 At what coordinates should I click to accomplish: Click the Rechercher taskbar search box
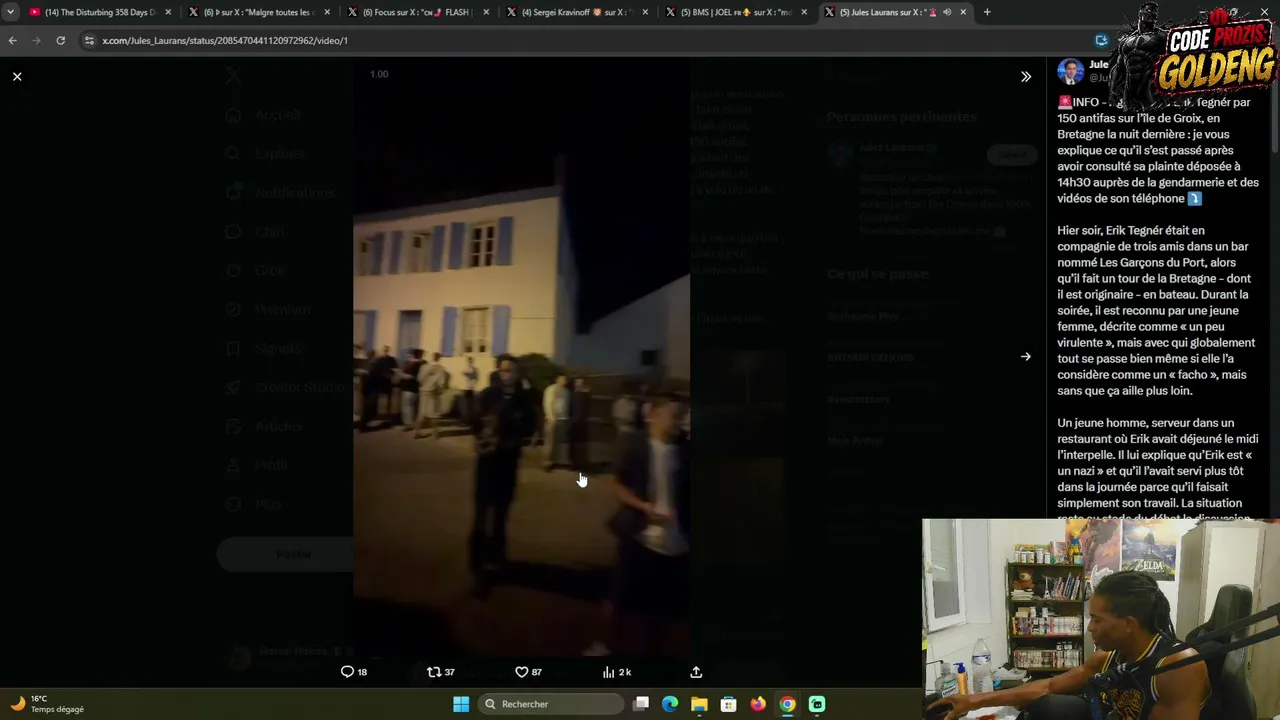click(x=550, y=704)
